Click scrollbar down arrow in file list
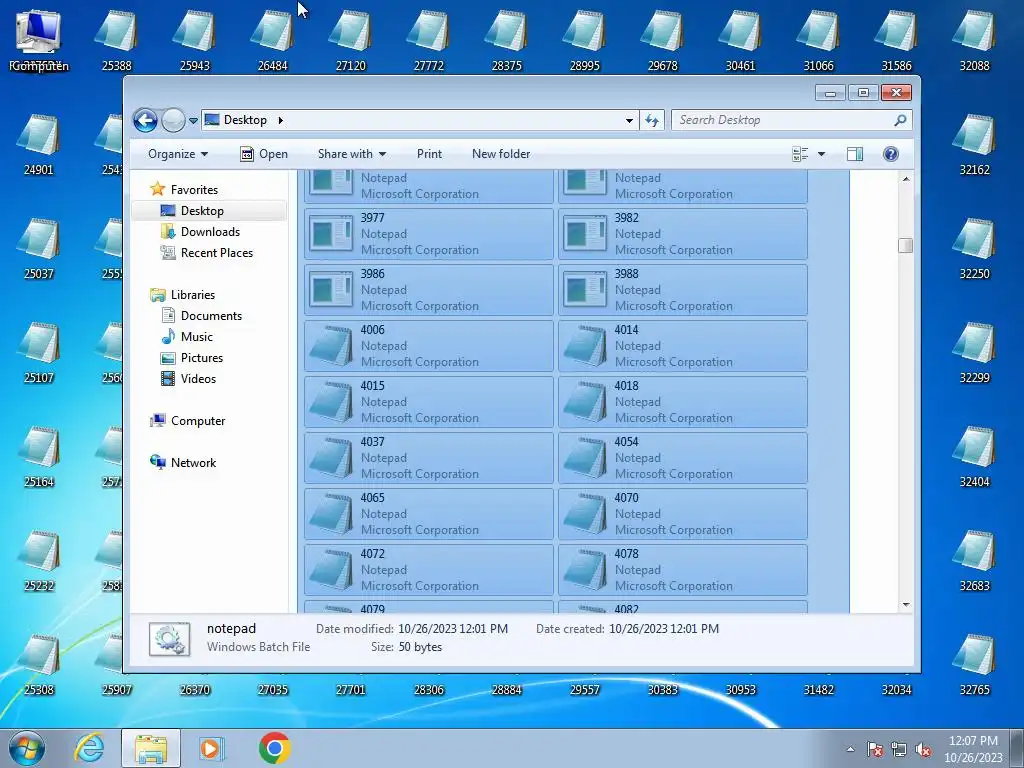The width and height of the screenshot is (1024, 768). click(x=905, y=605)
